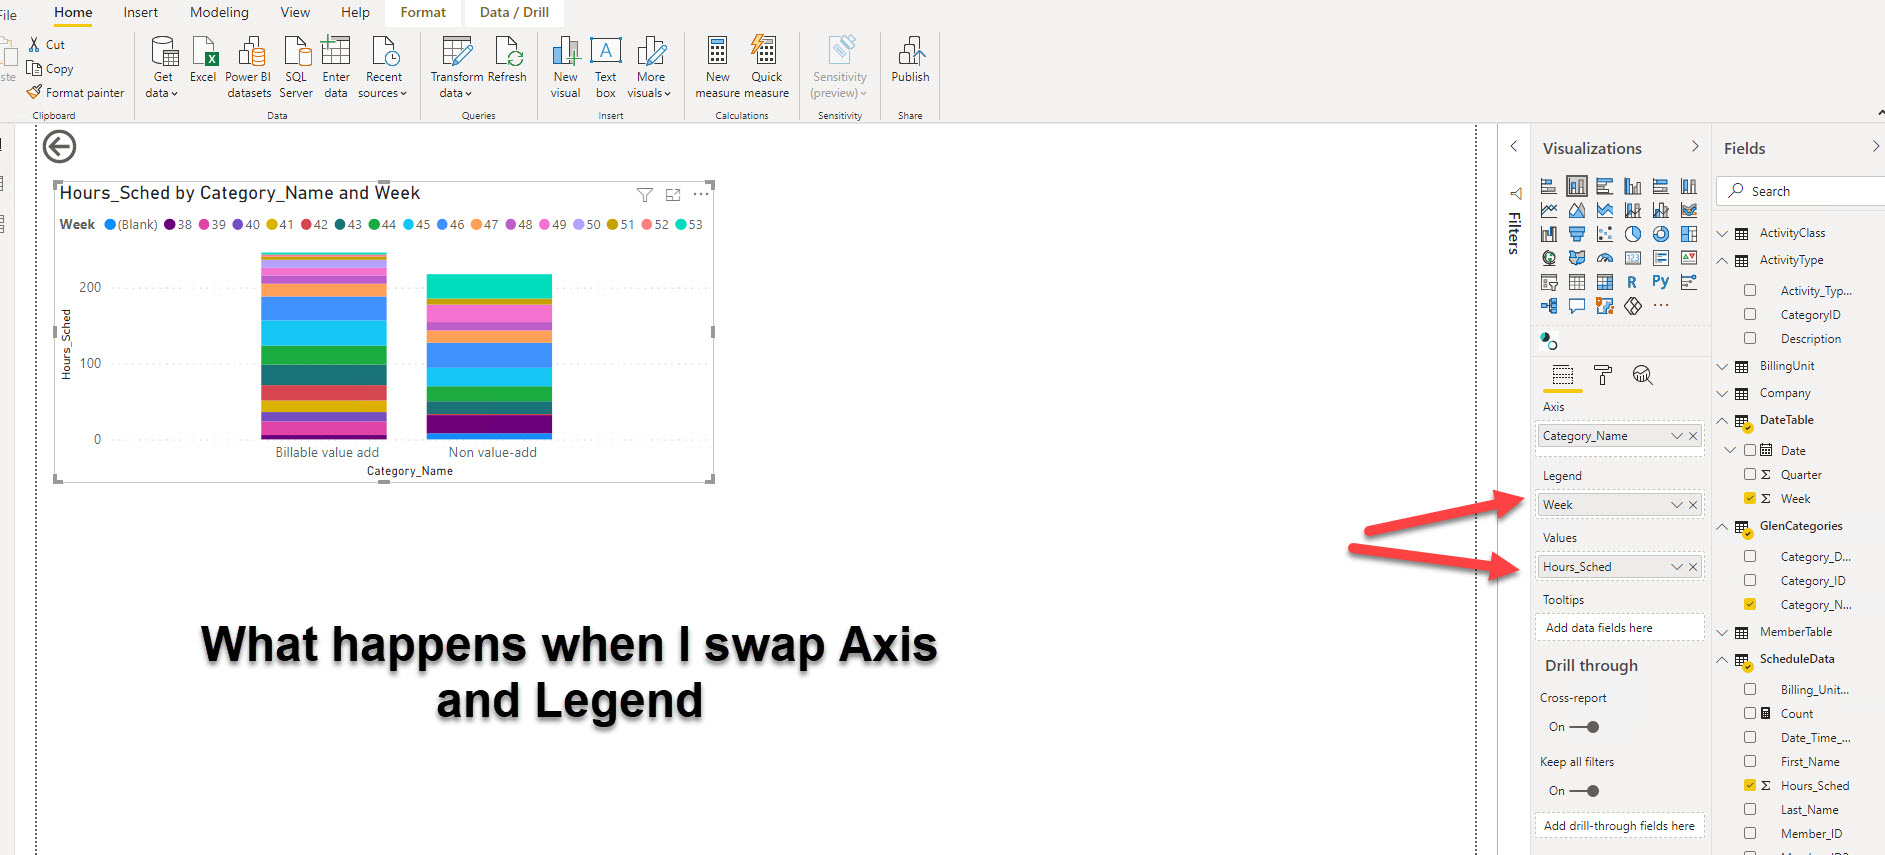This screenshot has height=855, width=1885.
Task: Open the Modeling ribbon tab
Action: (x=219, y=12)
